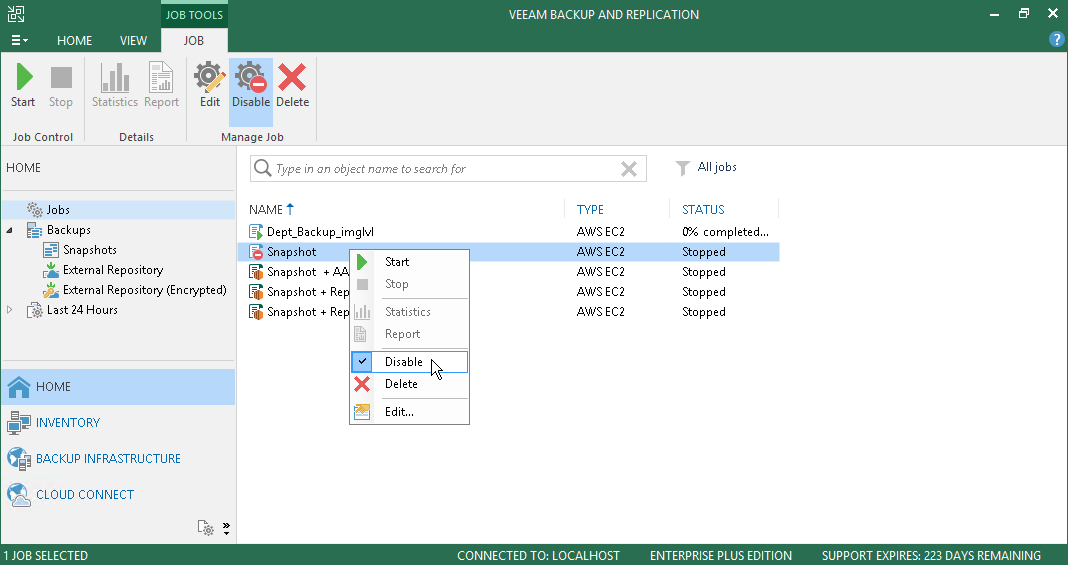Choose Start in the context menu
The width and height of the screenshot is (1068, 565).
pyautogui.click(x=409, y=262)
